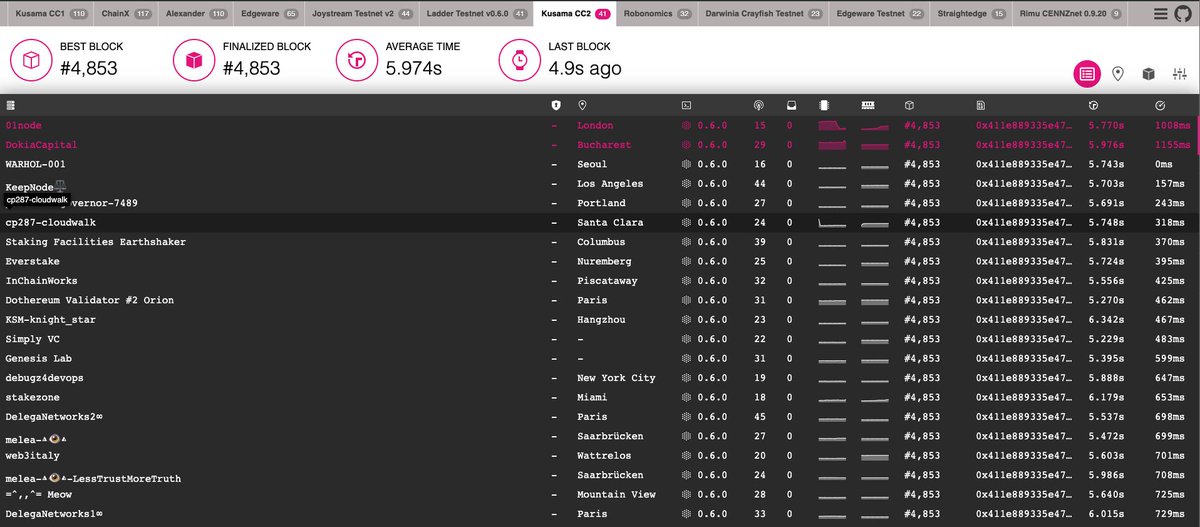Image resolution: width=1200 pixels, height=527 pixels.
Task: Click CPU sparkline in 01node row
Action: point(833,126)
